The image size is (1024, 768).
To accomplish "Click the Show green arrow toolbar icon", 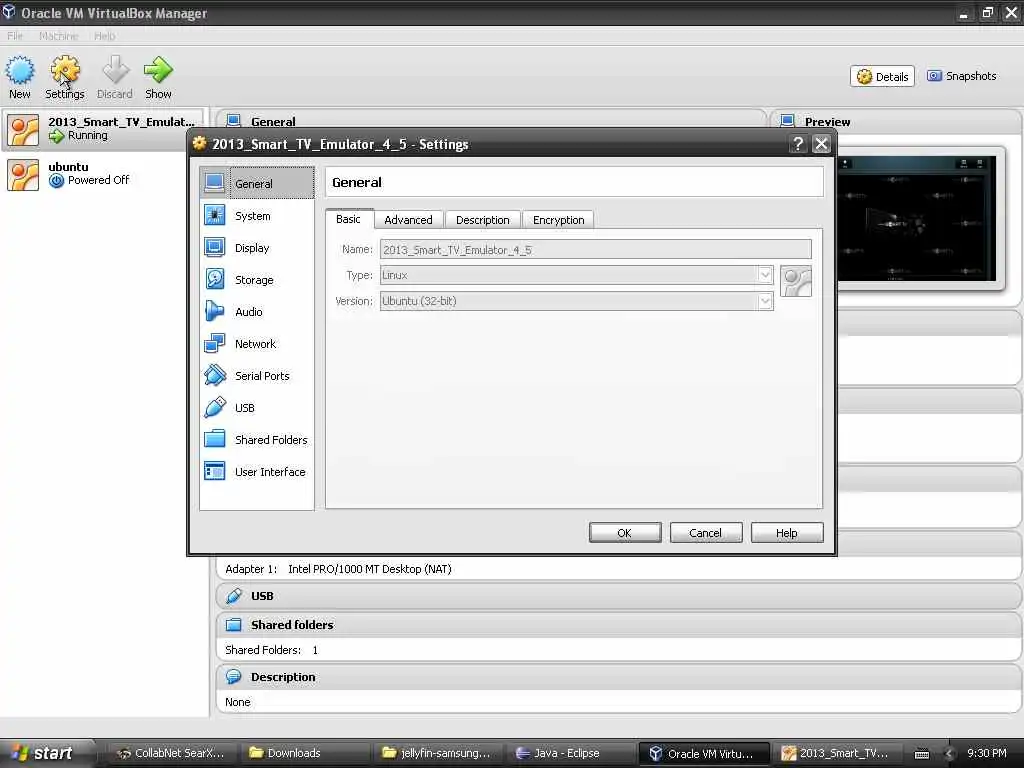I will (x=158, y=77).
